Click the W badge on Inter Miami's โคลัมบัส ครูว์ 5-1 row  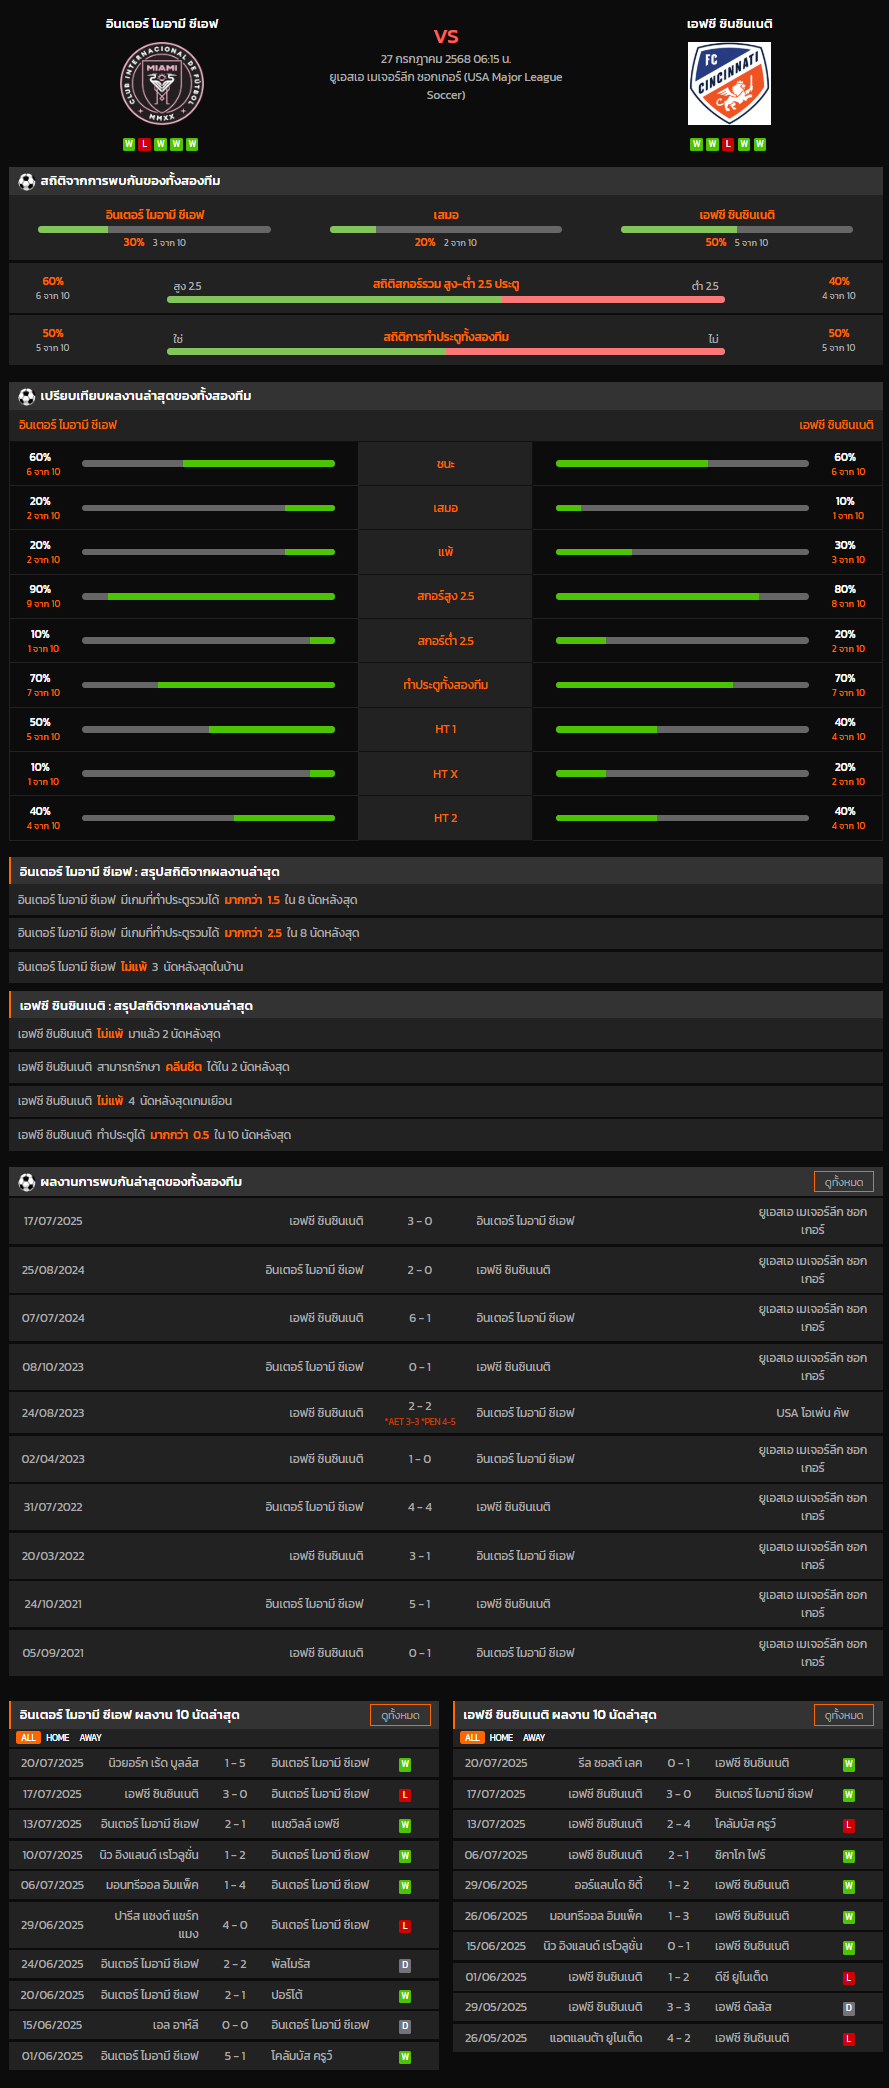pos(405,2057)
